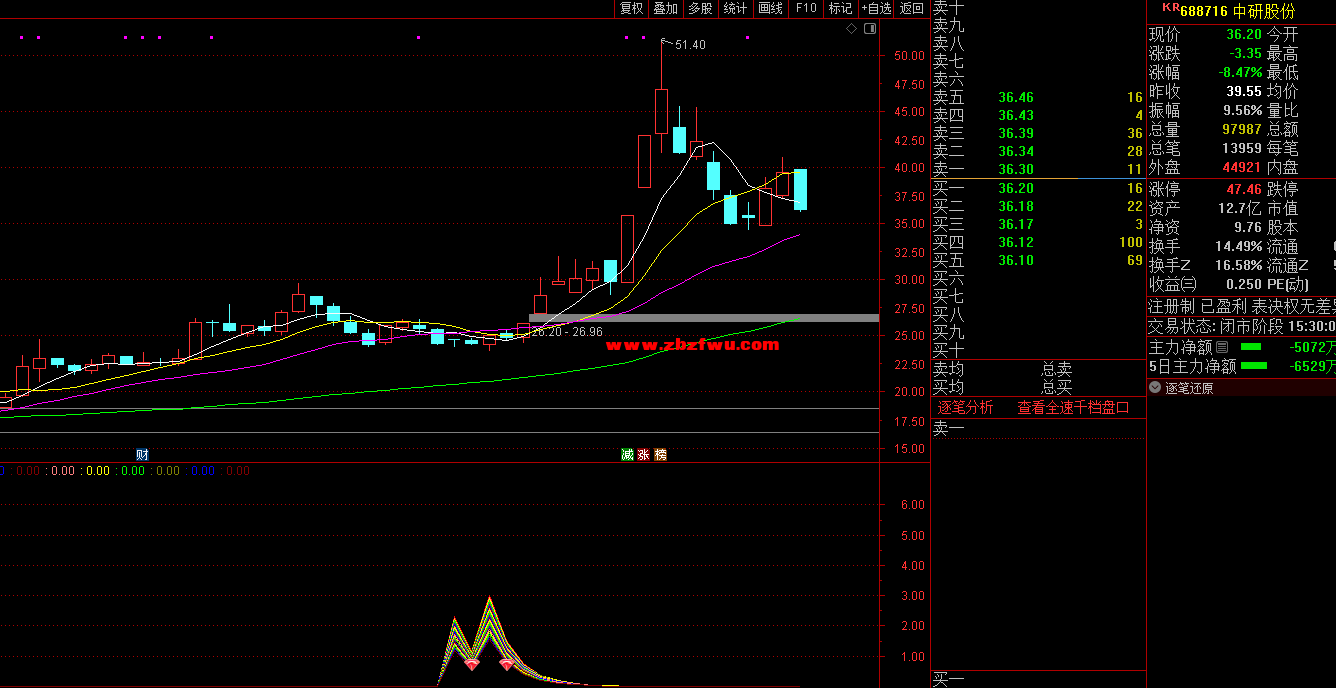This screenshot has height=688, width=1336.
Task: Select the 买四 price 36.12
Action: [x=1016, y=242]
